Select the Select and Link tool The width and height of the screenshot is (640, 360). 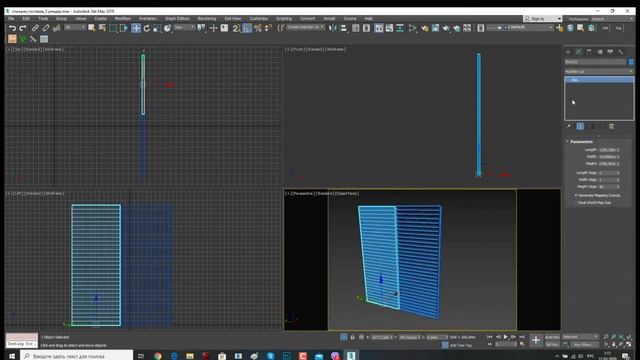coord(35,28)
